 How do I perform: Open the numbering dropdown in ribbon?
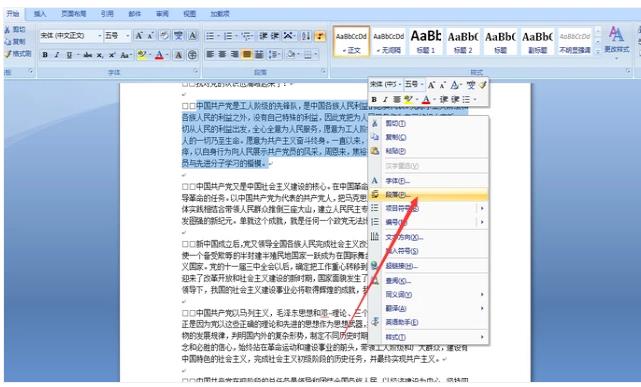(236, 36)
